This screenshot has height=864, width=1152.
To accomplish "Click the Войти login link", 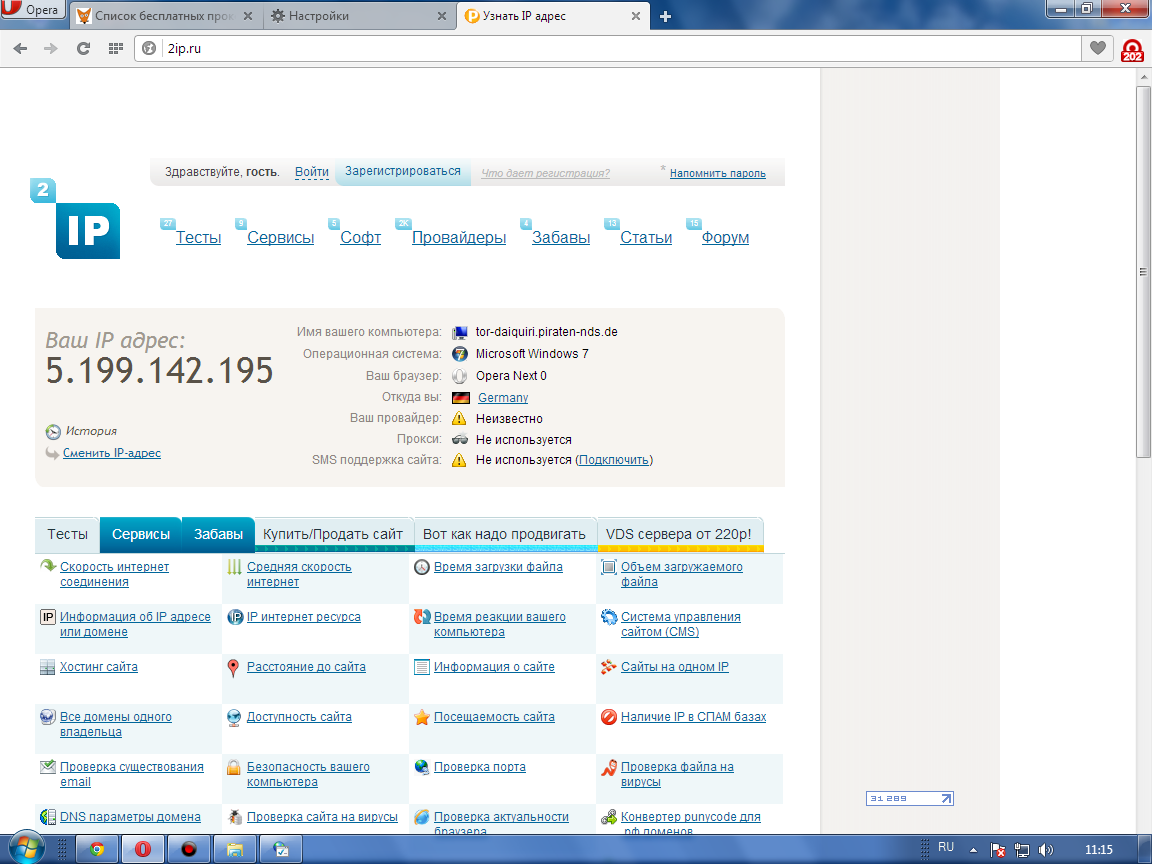I will pyautogui.click(x=312, y=172).
